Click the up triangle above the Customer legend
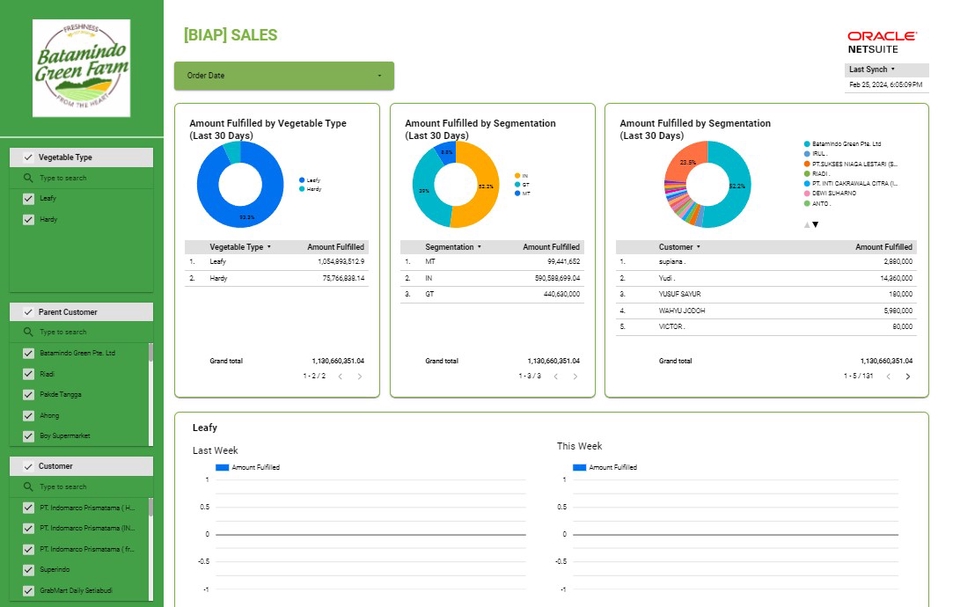This screenshot has height=607, width=960. pyautogui.click(x=807, y=224)
